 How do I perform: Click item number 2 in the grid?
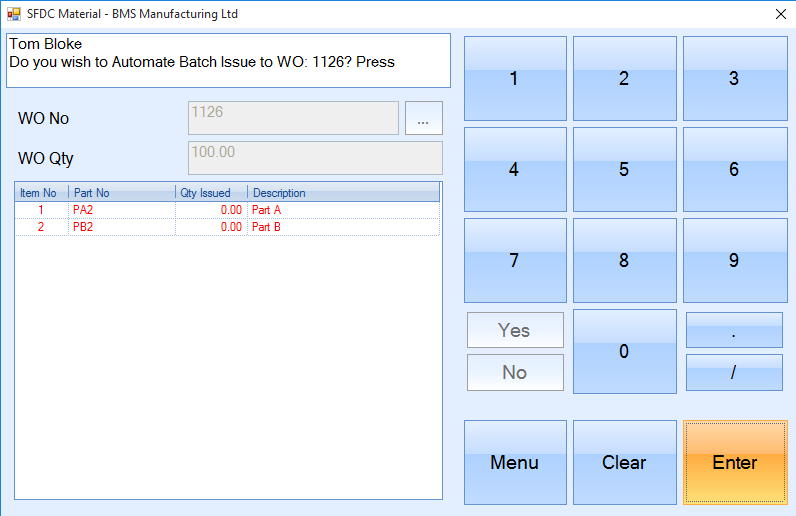coord(41,227)
